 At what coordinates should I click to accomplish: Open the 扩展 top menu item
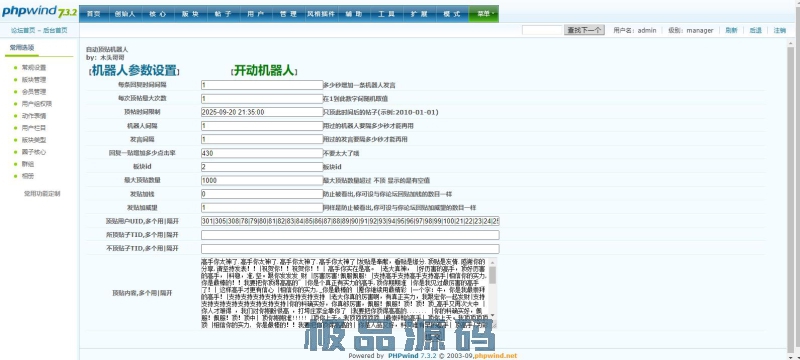[x=419, y=14]
